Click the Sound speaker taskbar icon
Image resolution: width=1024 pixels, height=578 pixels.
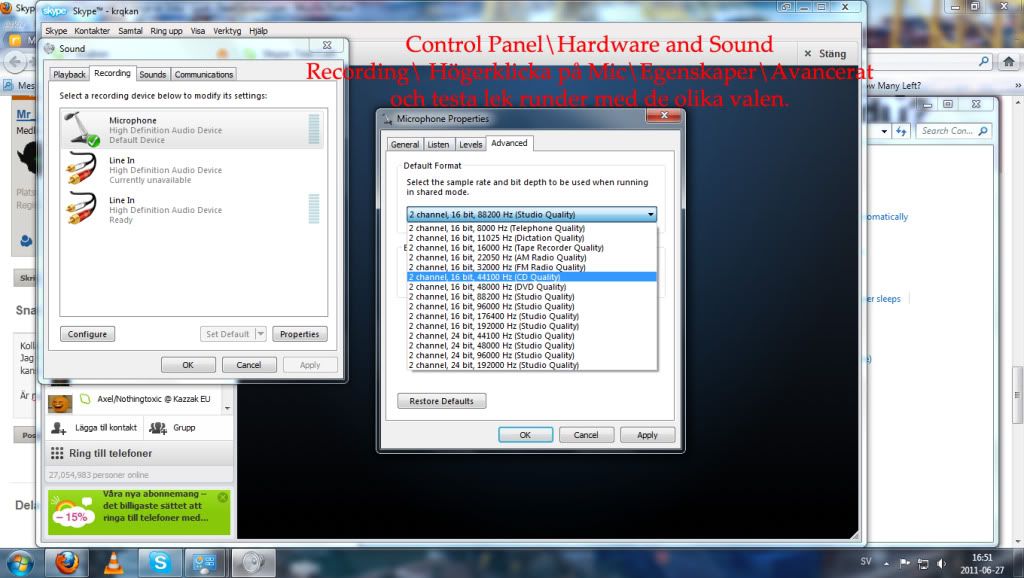tap(253, 562)
